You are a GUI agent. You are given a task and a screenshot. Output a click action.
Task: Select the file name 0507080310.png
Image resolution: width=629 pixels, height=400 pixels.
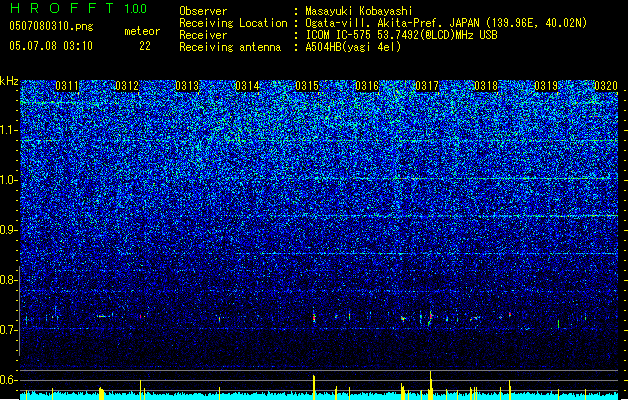[51, 26]
